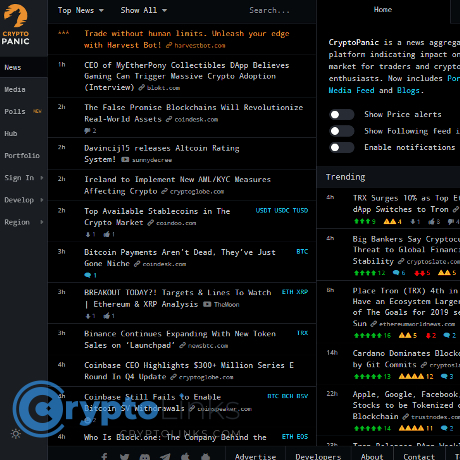Click comment bubble on Cardano Dominates trending item
460x460 pixels.
444,376
